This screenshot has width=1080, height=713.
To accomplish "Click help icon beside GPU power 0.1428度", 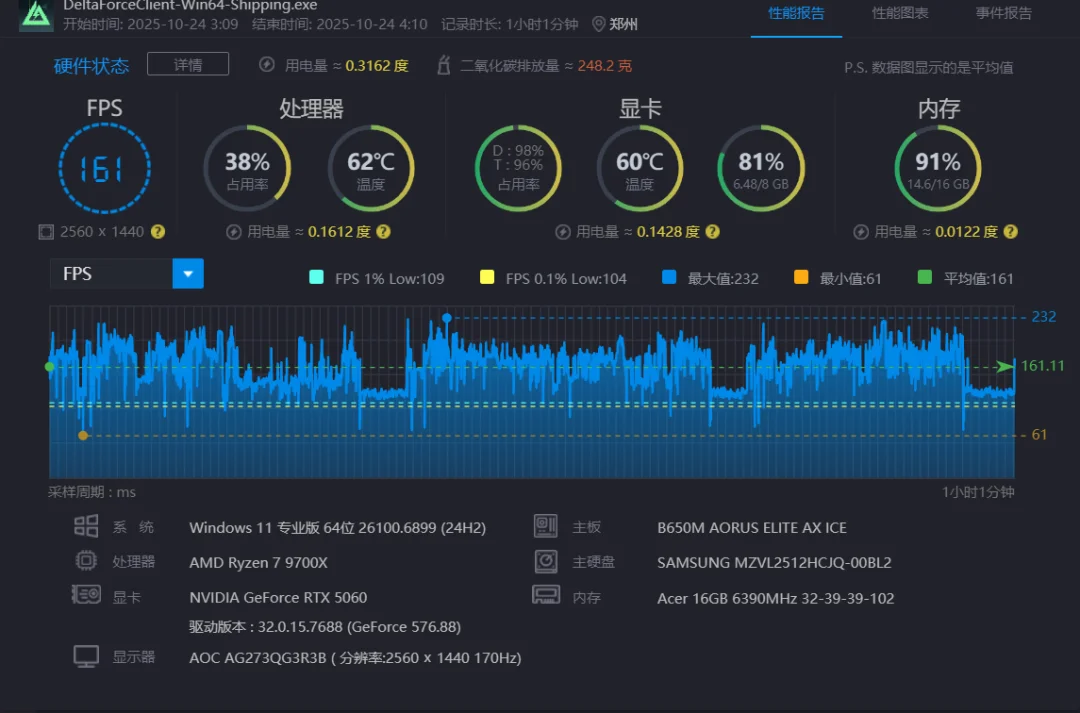I will (712, 232).
